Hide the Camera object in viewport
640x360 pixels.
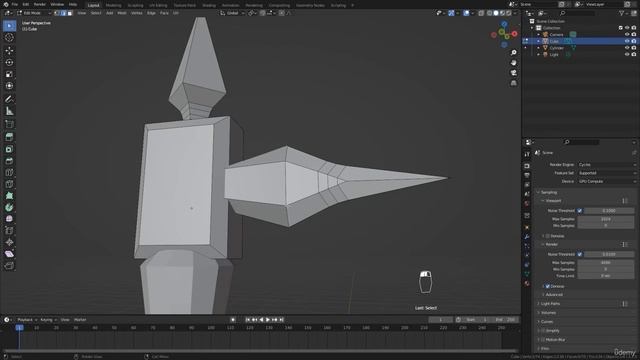[627, 35]
